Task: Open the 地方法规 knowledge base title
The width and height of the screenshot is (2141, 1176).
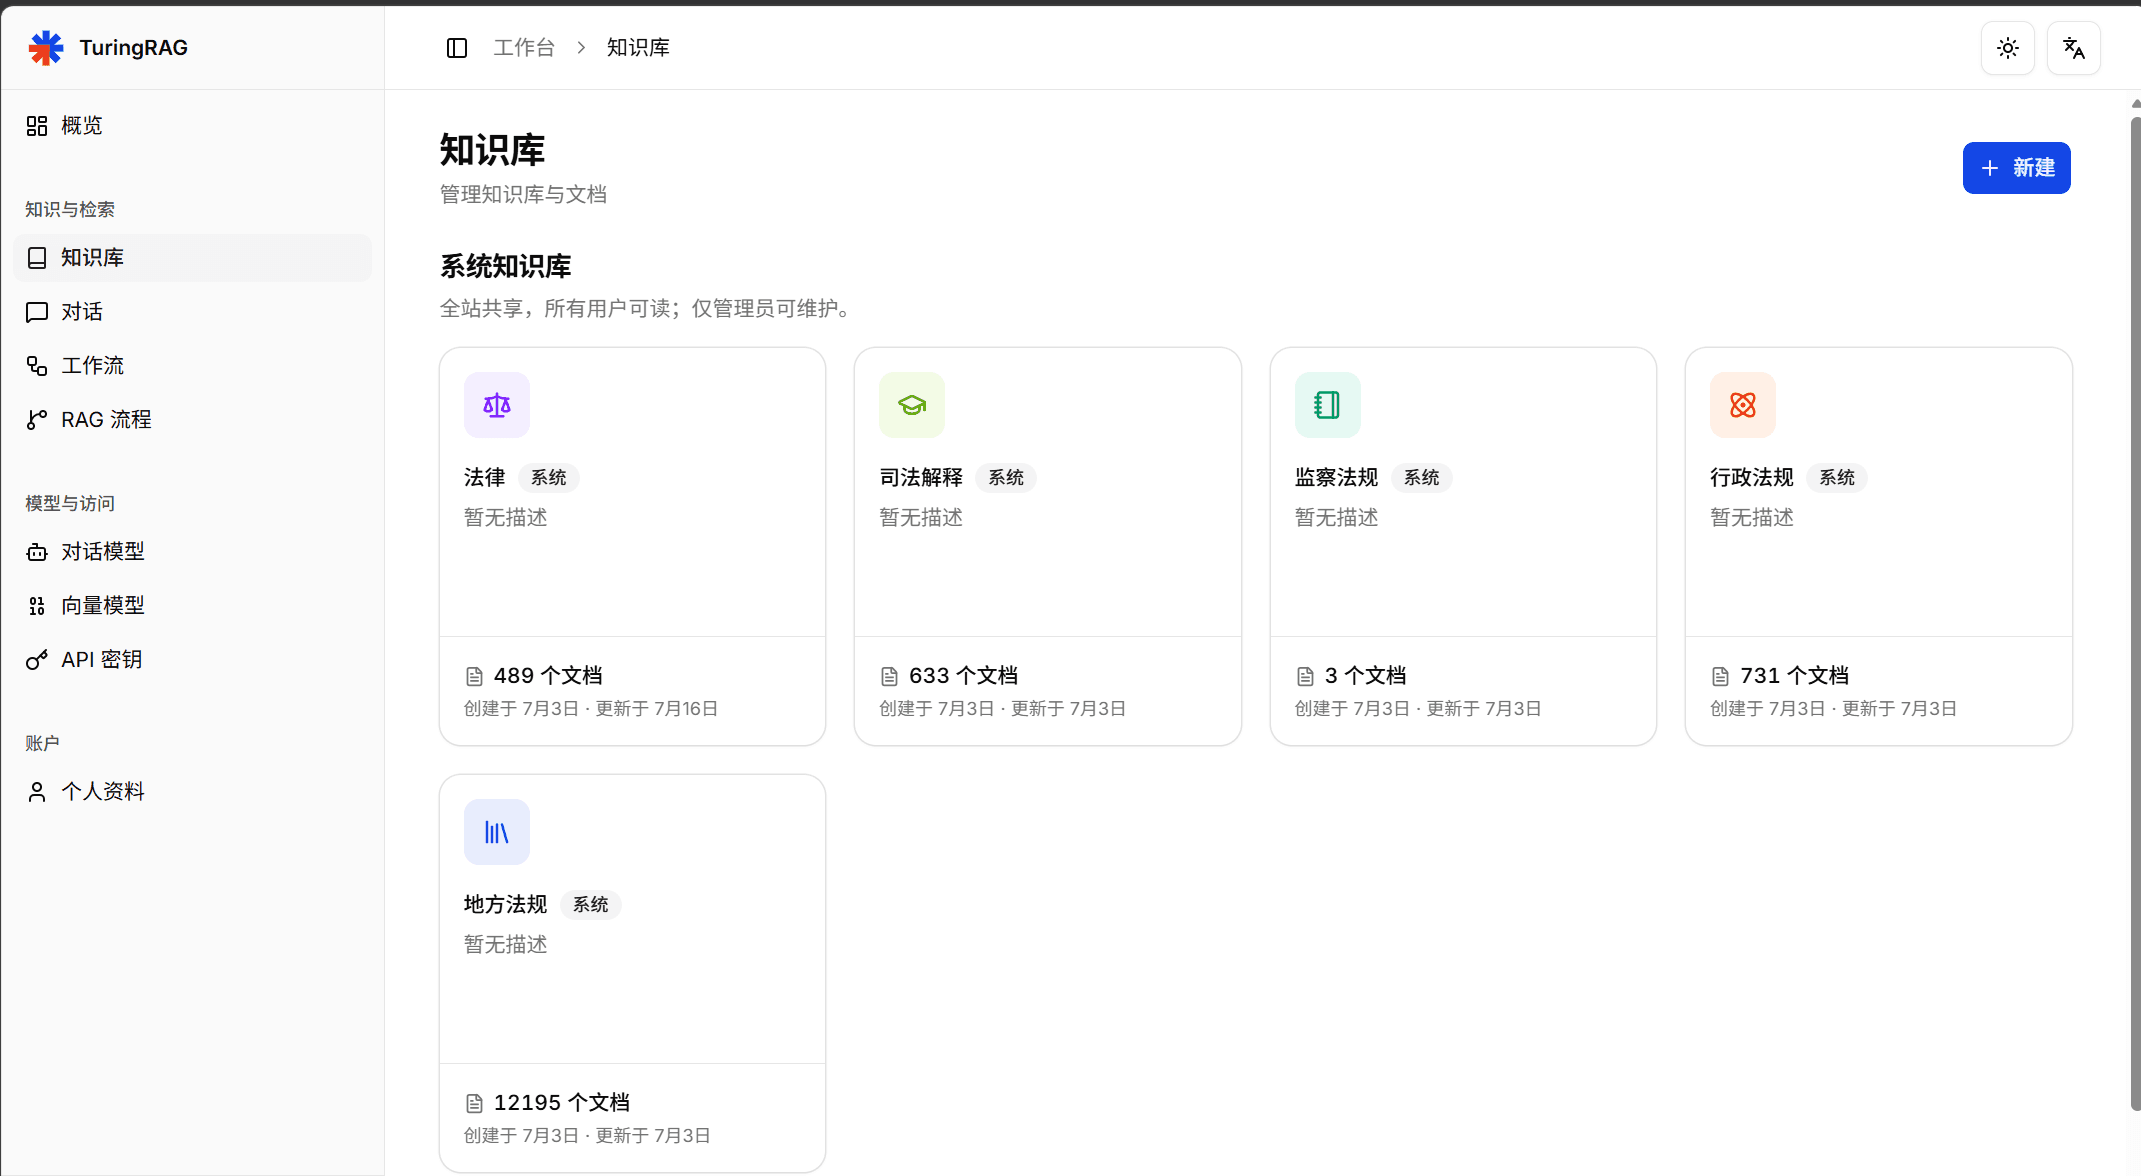Action: 506,905
